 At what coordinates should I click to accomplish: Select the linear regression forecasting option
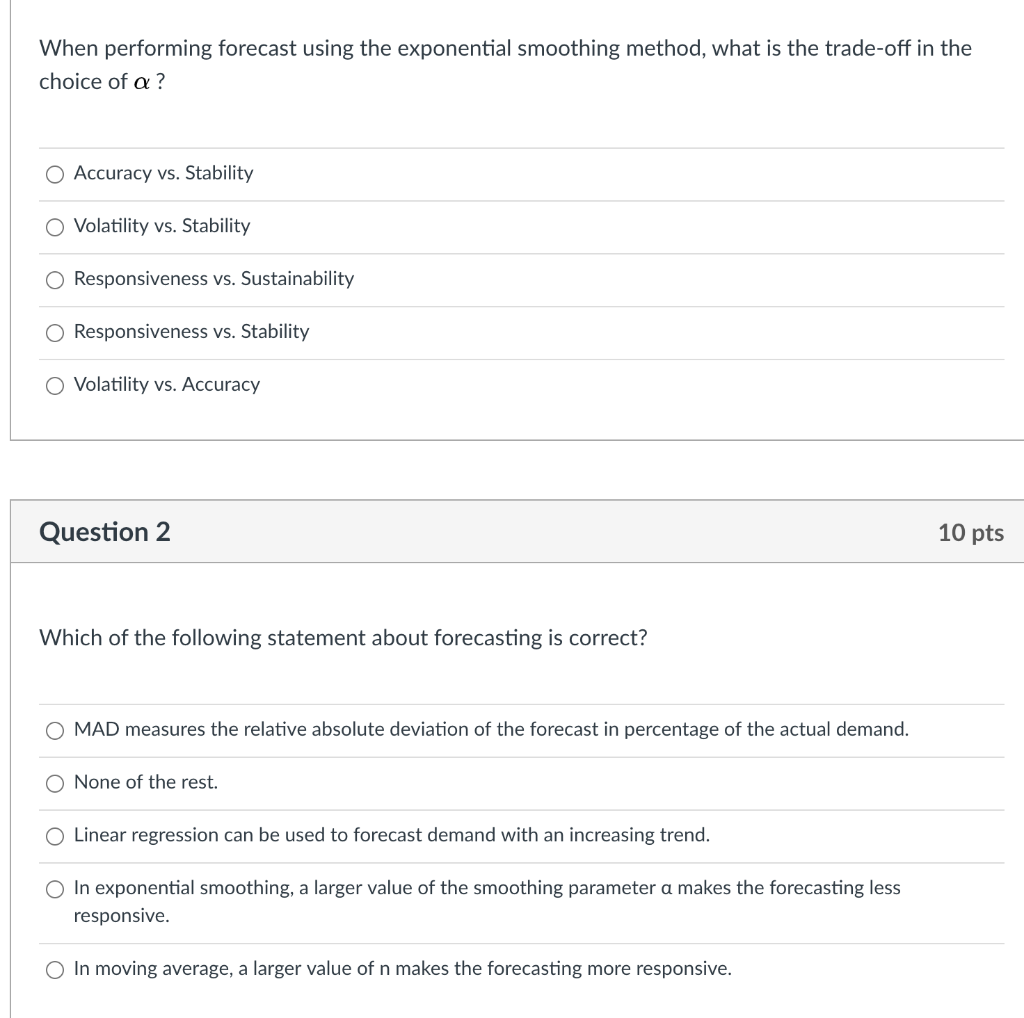(55, 836)
